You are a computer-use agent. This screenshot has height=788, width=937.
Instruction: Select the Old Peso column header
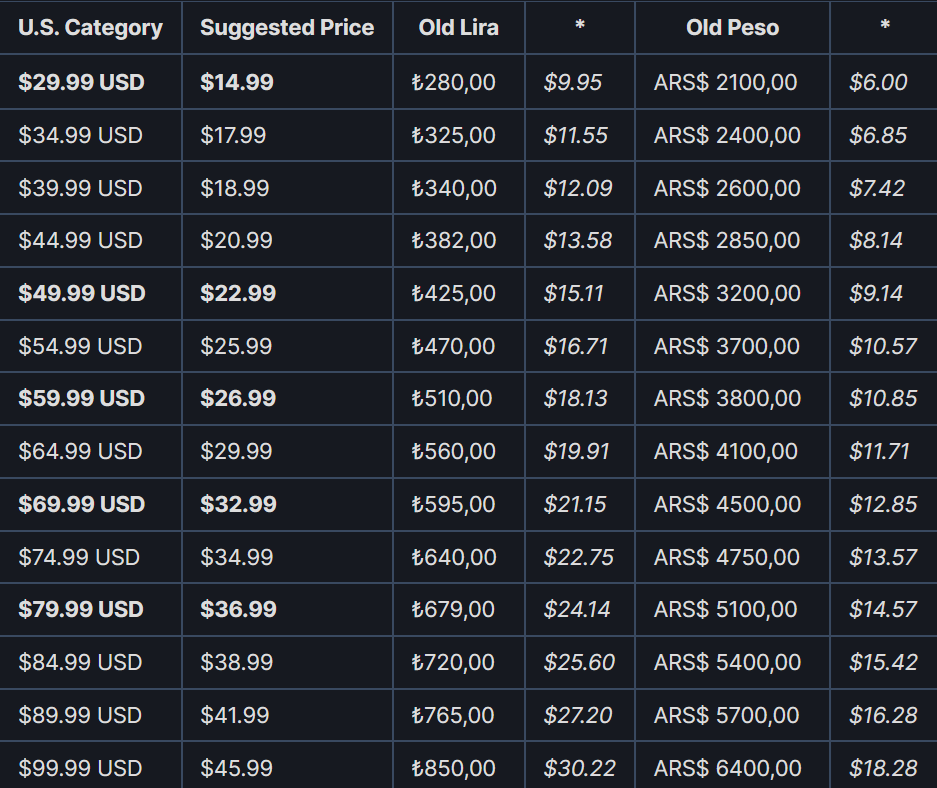732,28
